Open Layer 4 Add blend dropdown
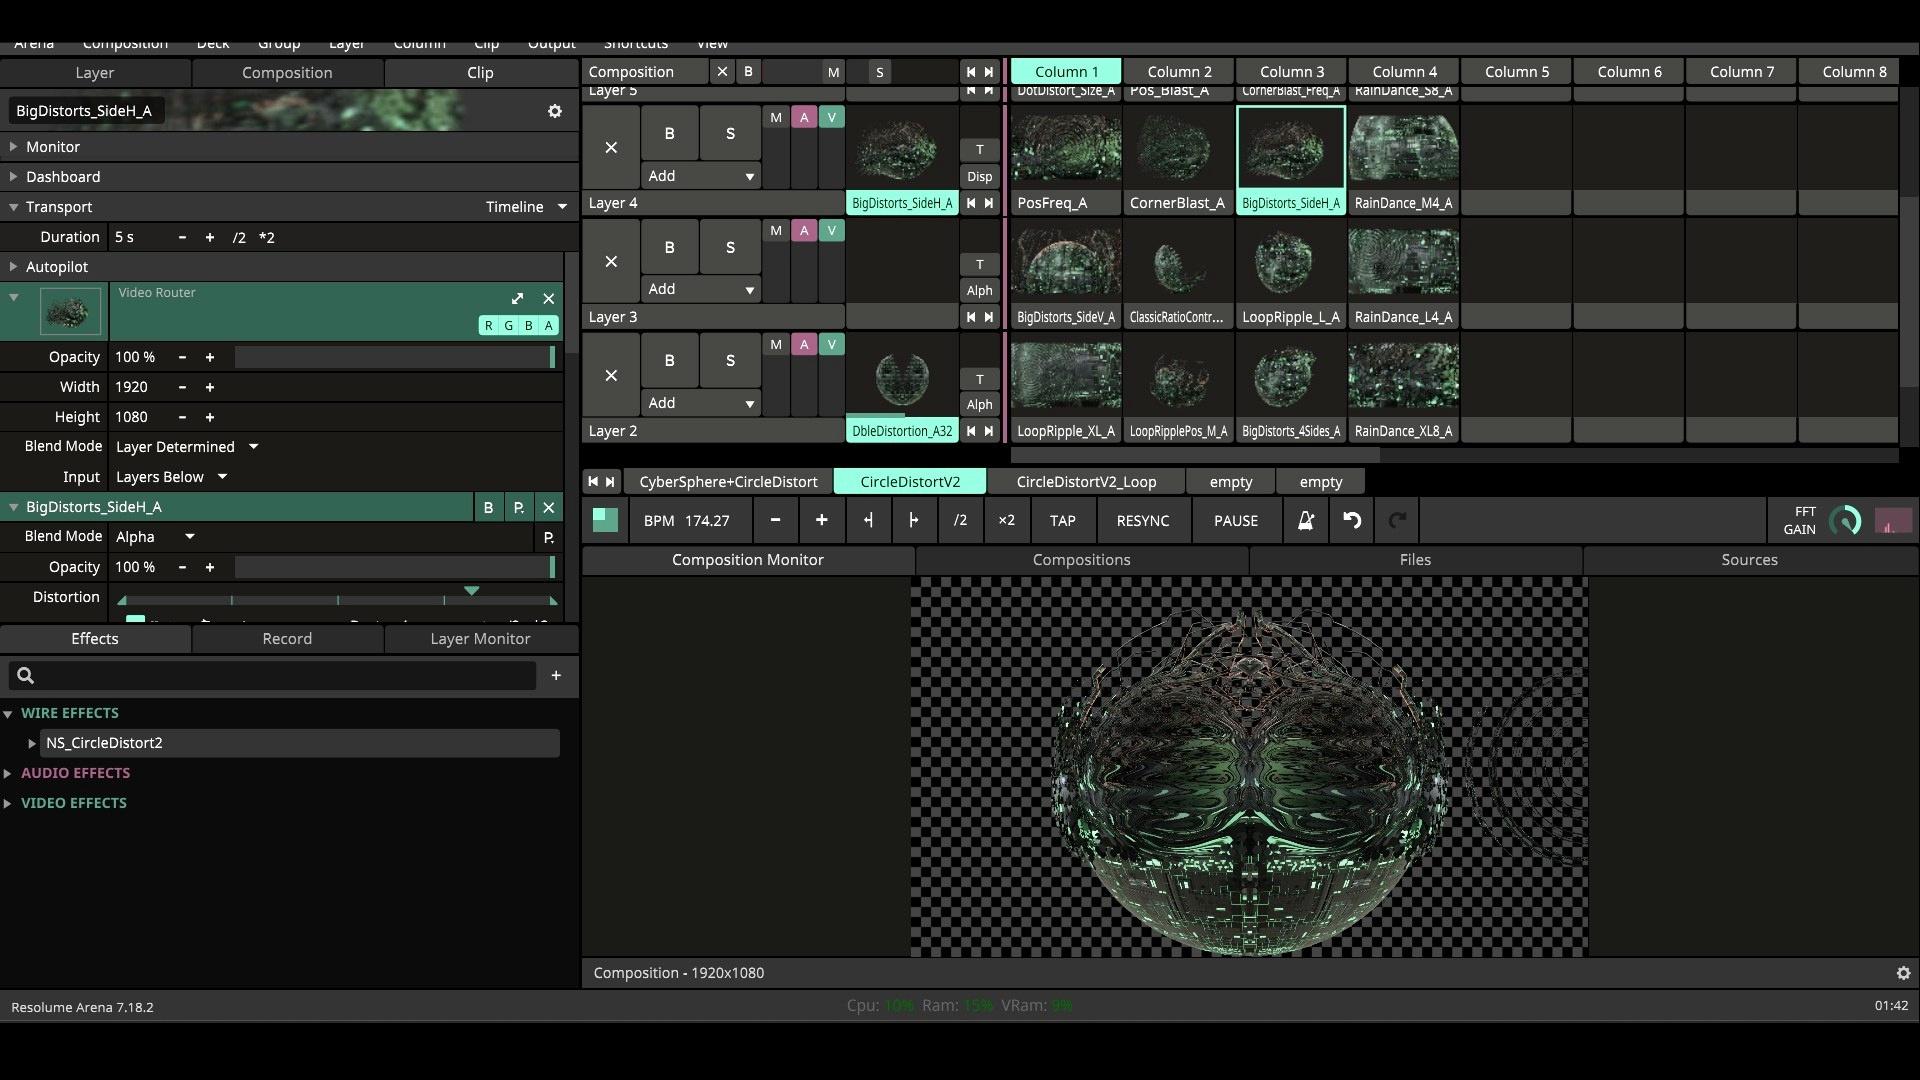Viewport: 1920px width, 1080px height. (x=700, y=176)
